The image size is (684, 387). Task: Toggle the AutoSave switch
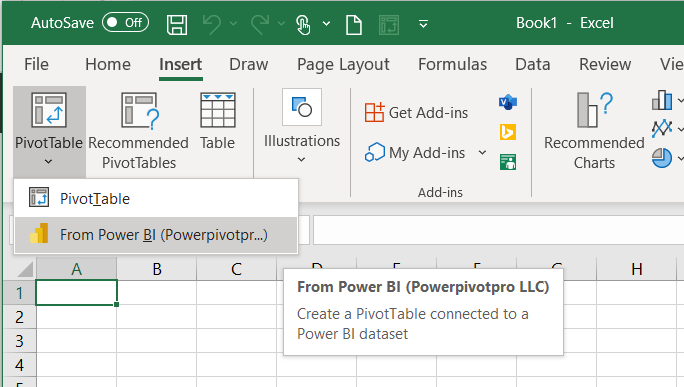pyautogui.click(x=125, y=23)
